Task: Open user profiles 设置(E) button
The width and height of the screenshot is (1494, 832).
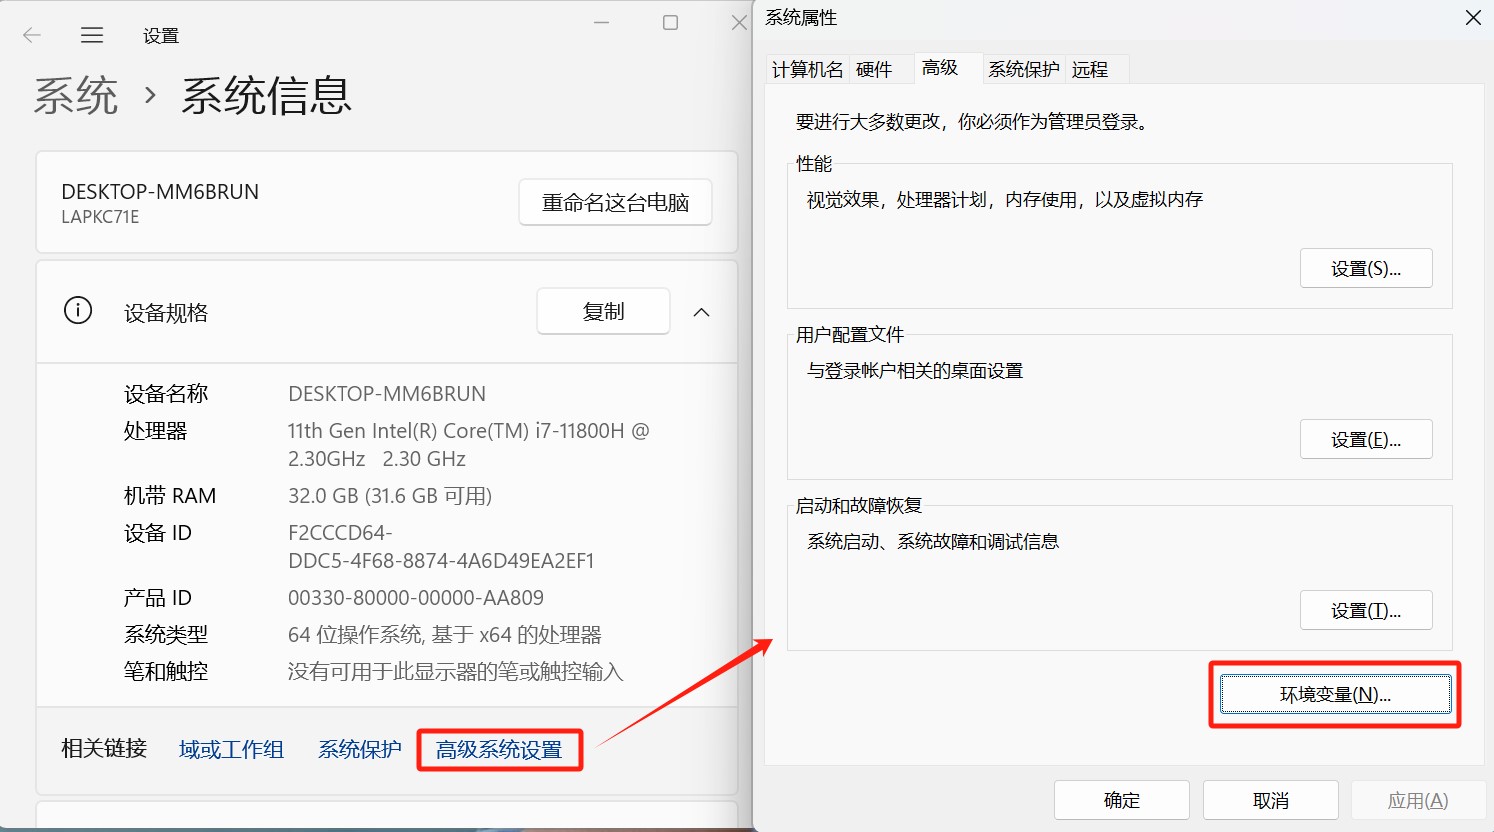Action: tap(1365, 440)
